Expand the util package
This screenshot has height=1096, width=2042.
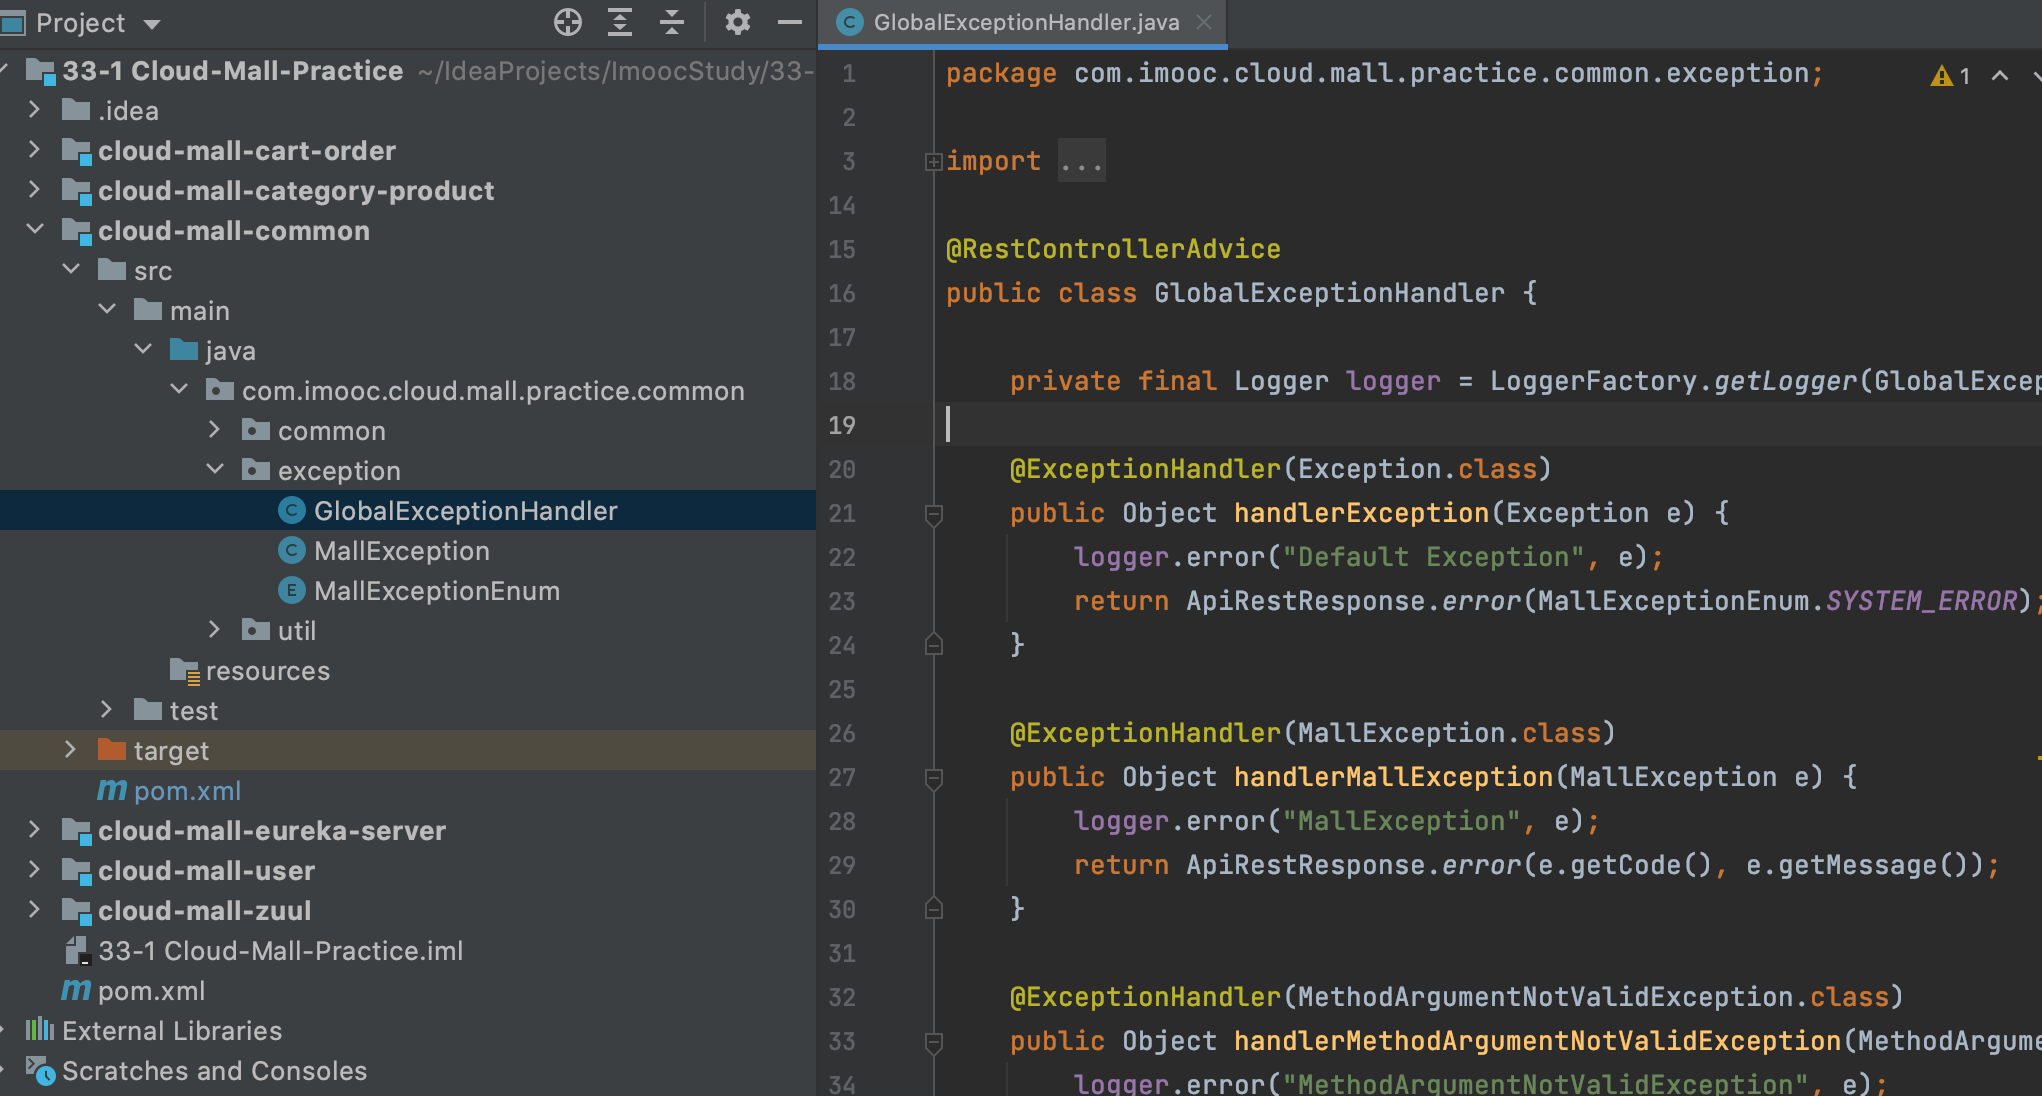214,630
